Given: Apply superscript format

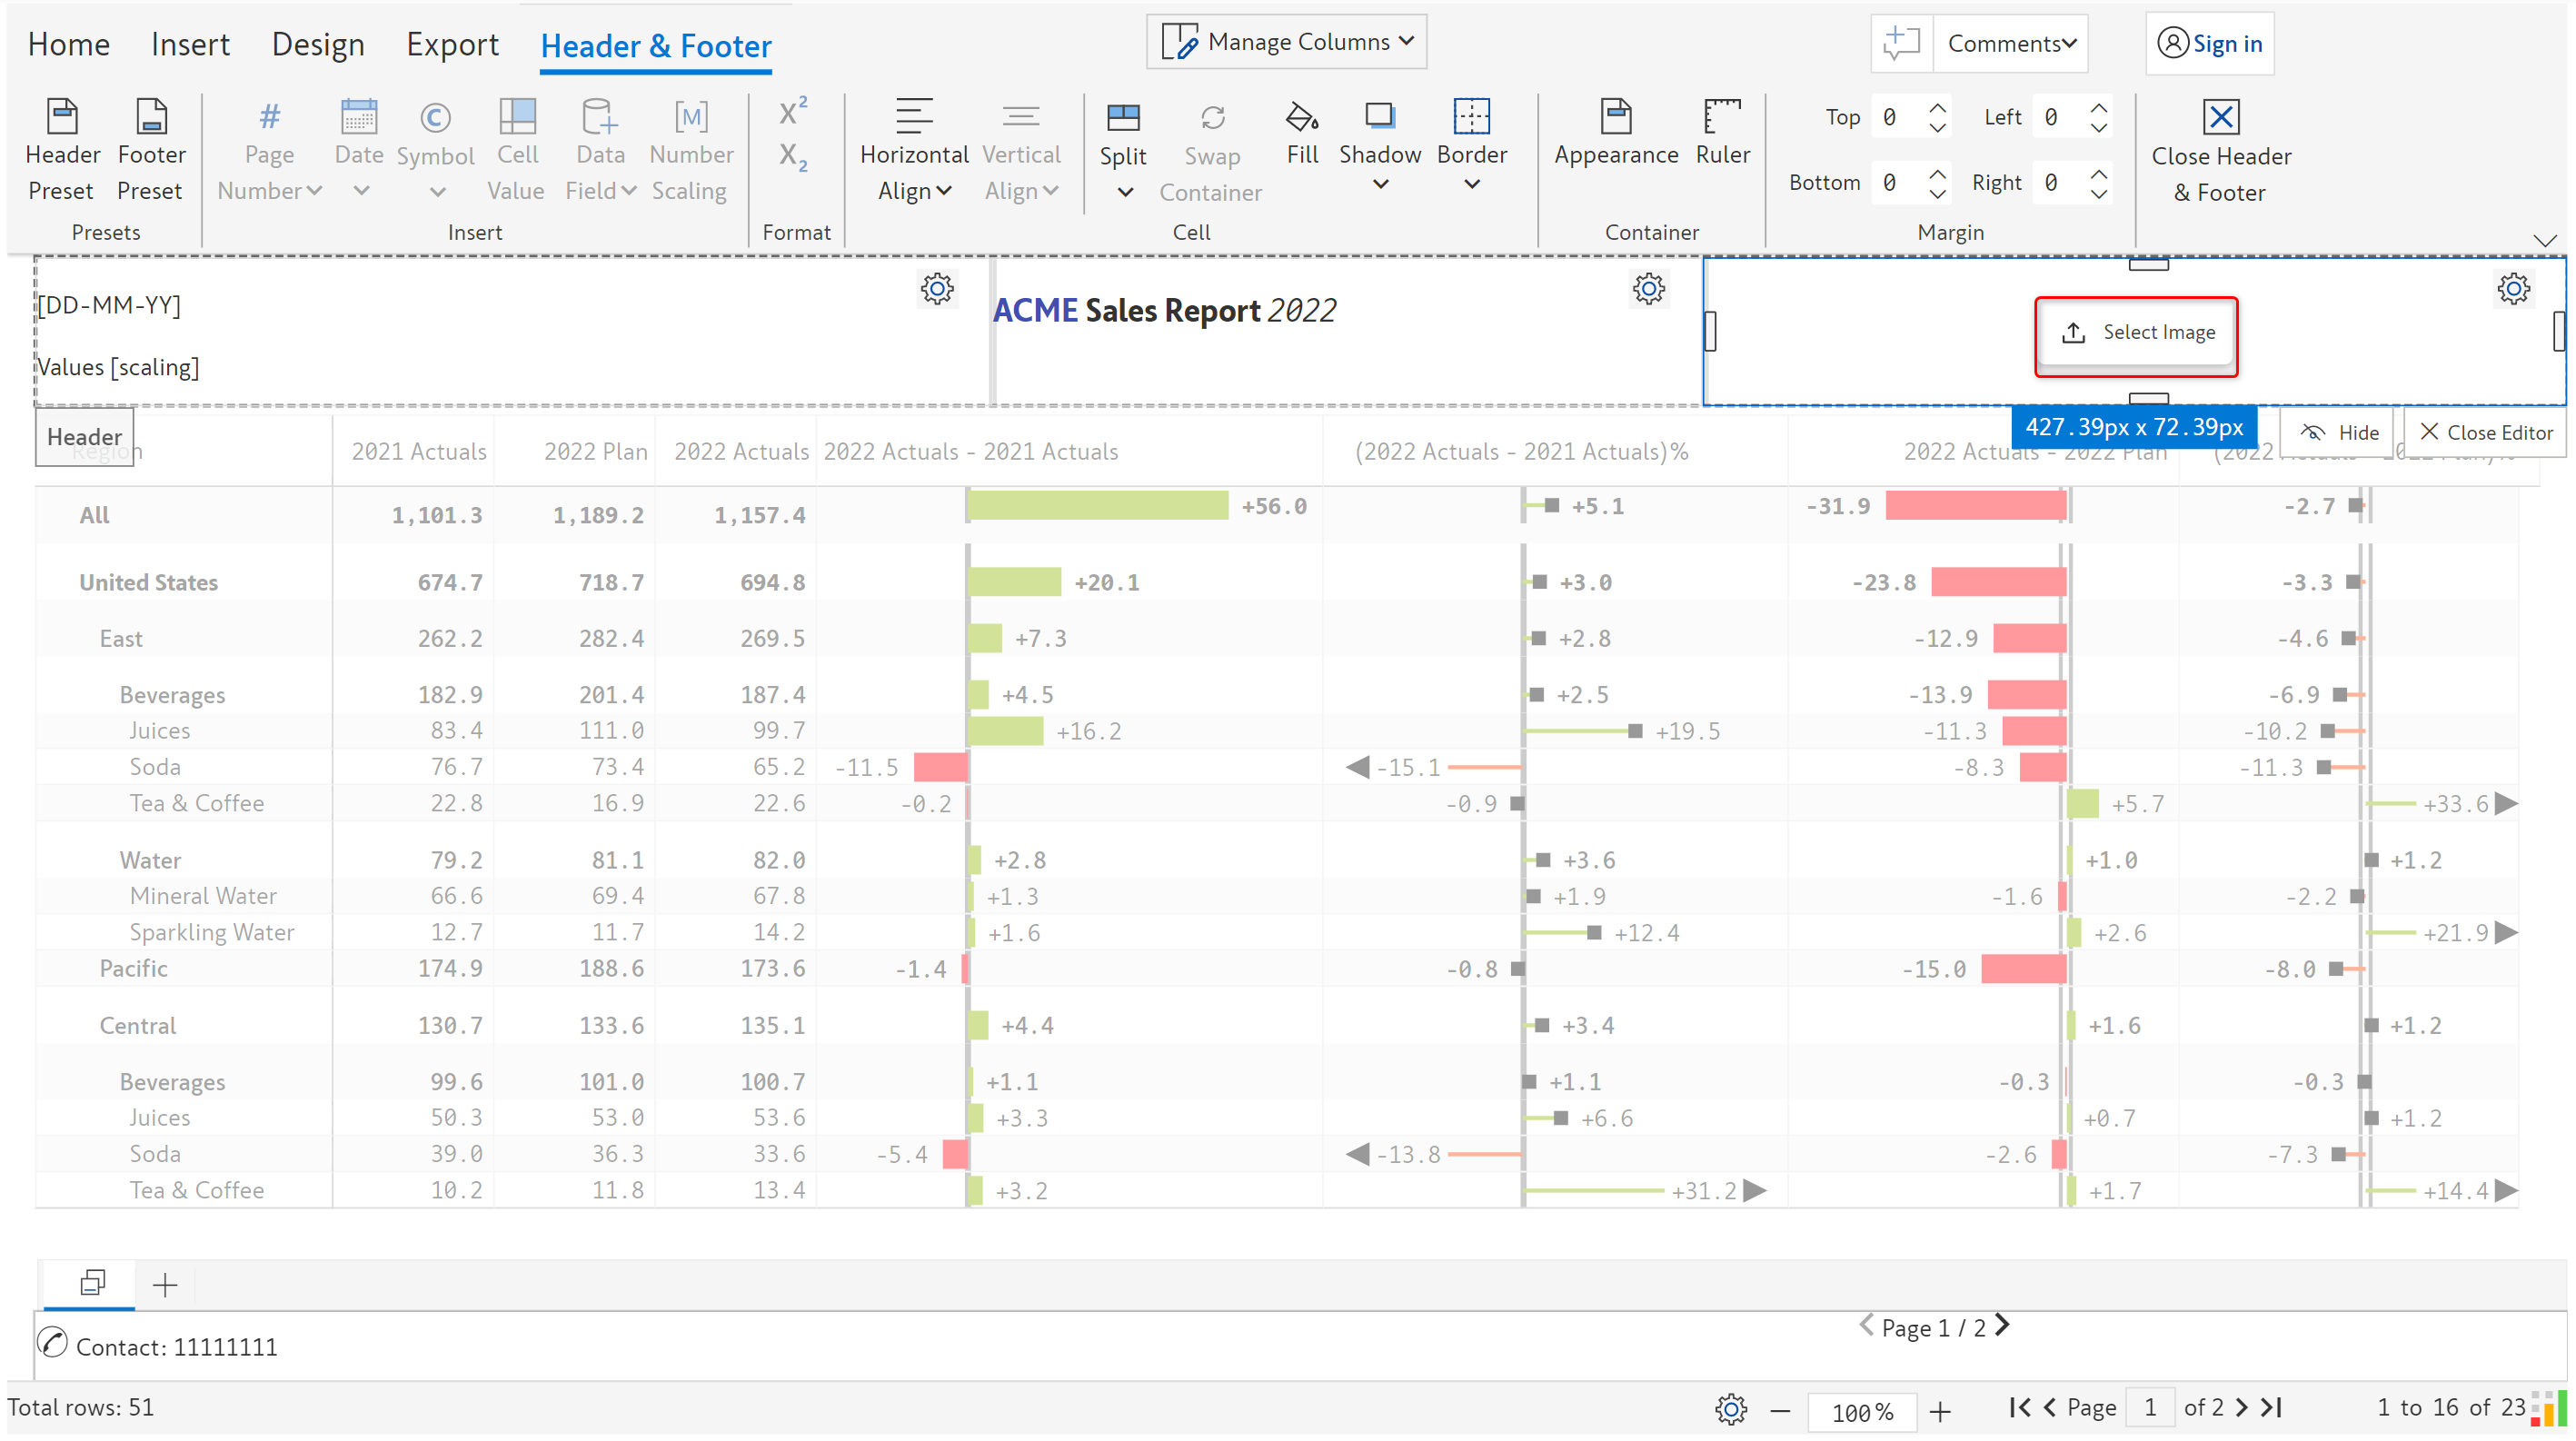Looking at the screenshot, I should coord(792,112).
